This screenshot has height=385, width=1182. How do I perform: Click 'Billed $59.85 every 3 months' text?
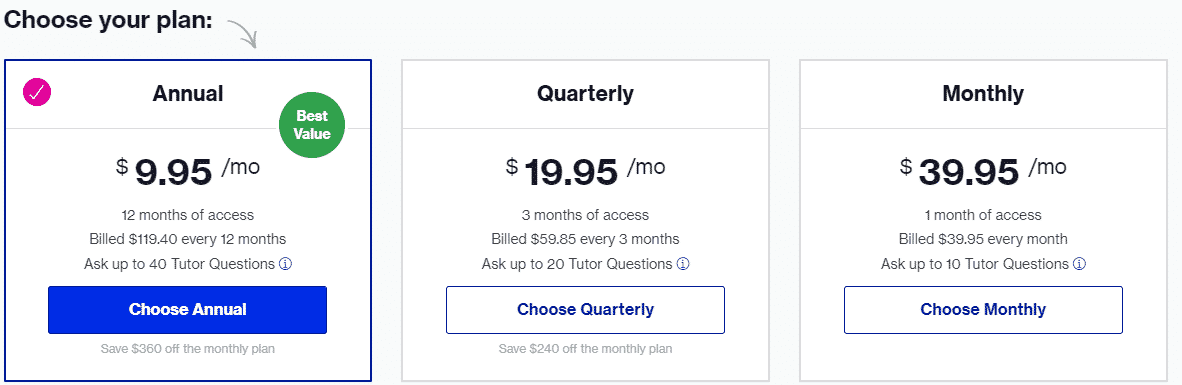pyautogui.click(x=585, y=240)
